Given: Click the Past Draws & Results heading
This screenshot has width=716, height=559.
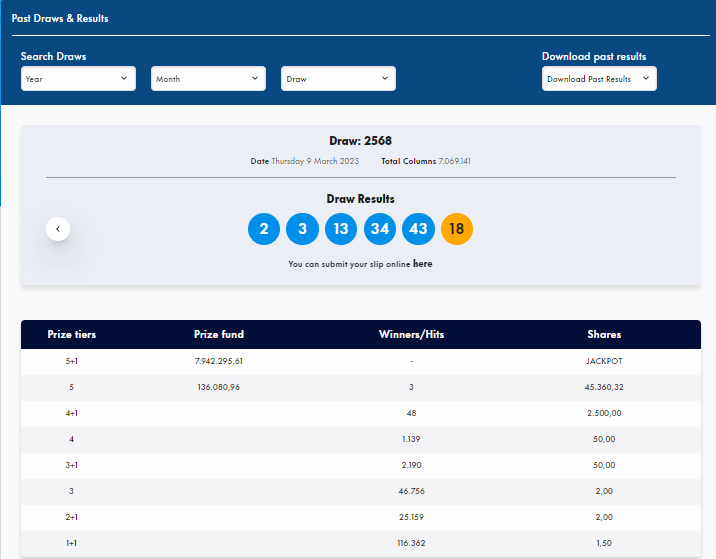Looking at the screenshot, I should (60, 18).
